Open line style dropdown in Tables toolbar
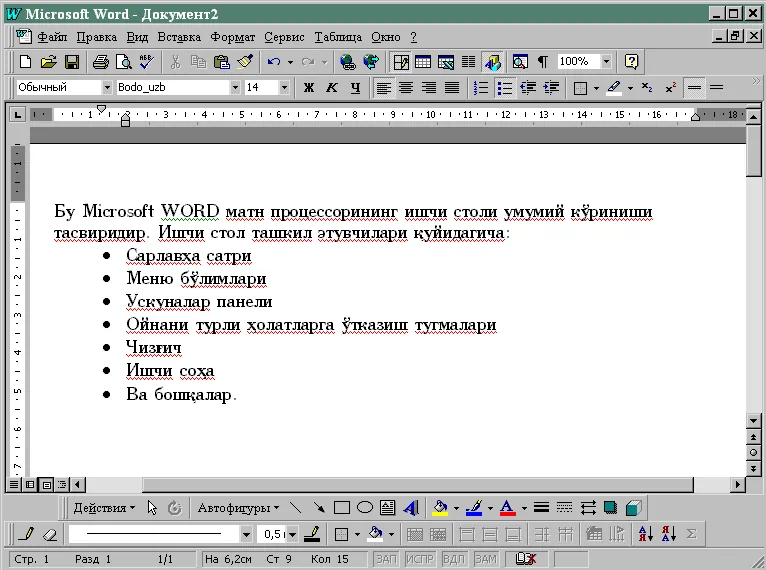 click(246, 534)
